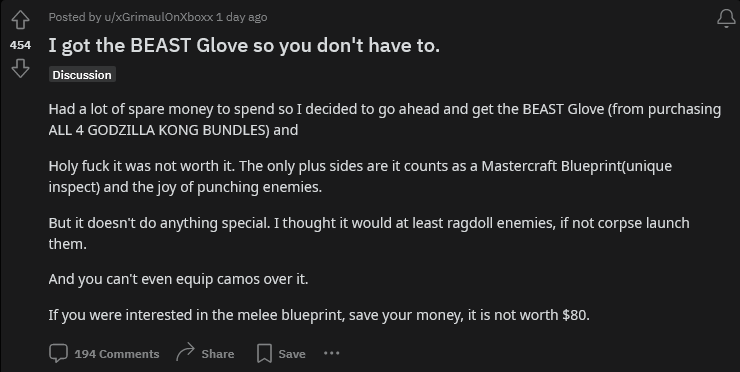Toggle post notifications with the bell icon

[x=726, y=19]
